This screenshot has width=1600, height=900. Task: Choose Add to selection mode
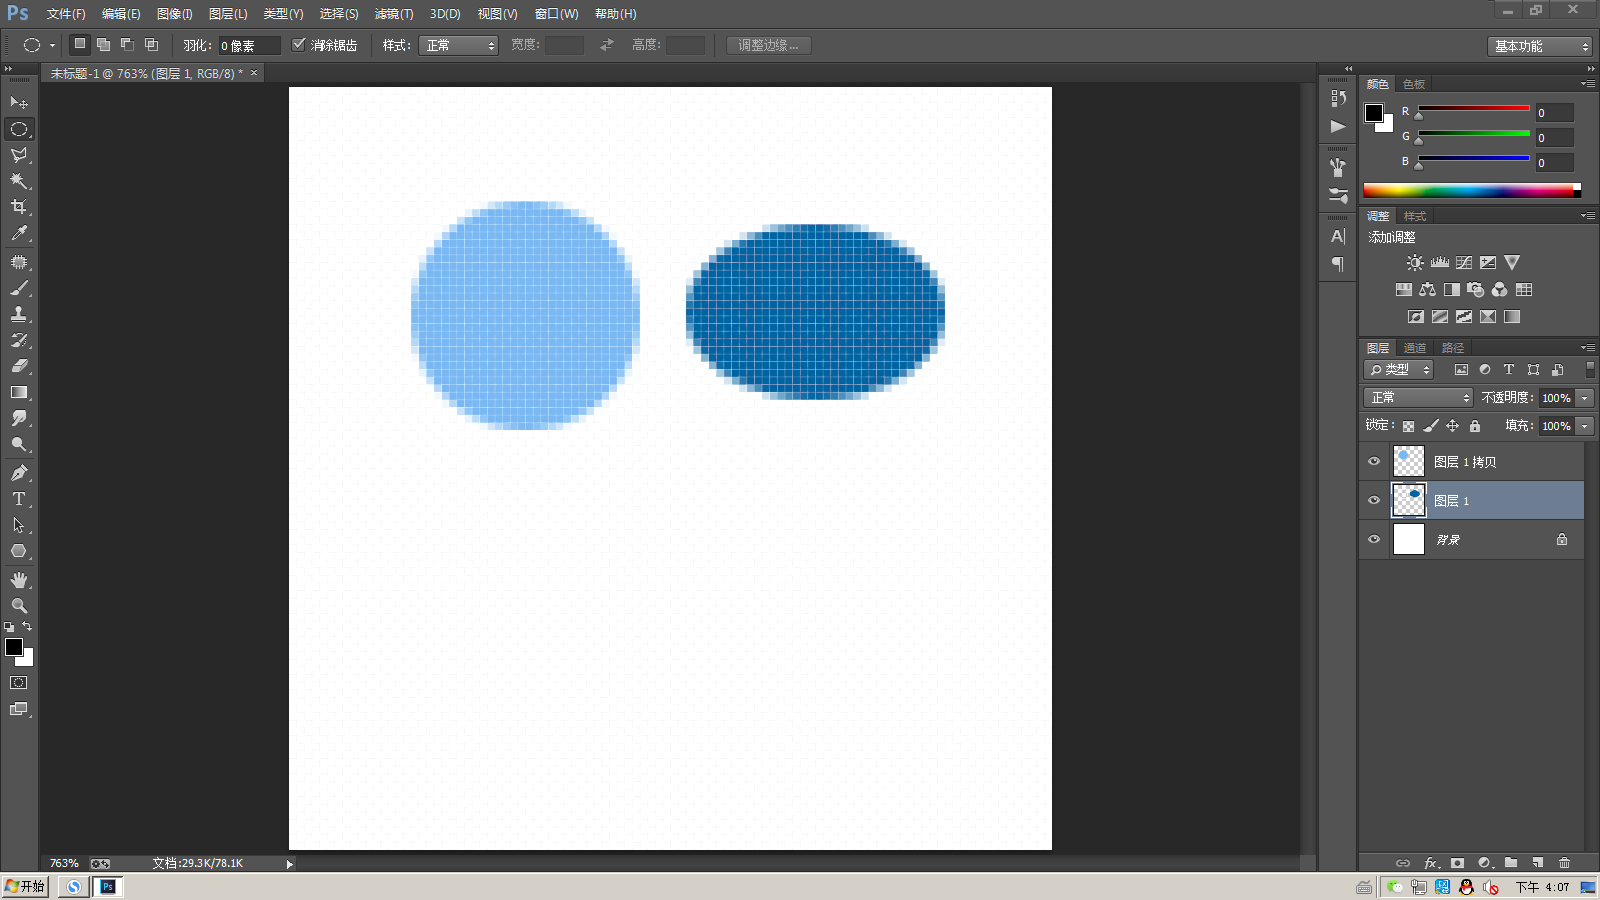103,45
